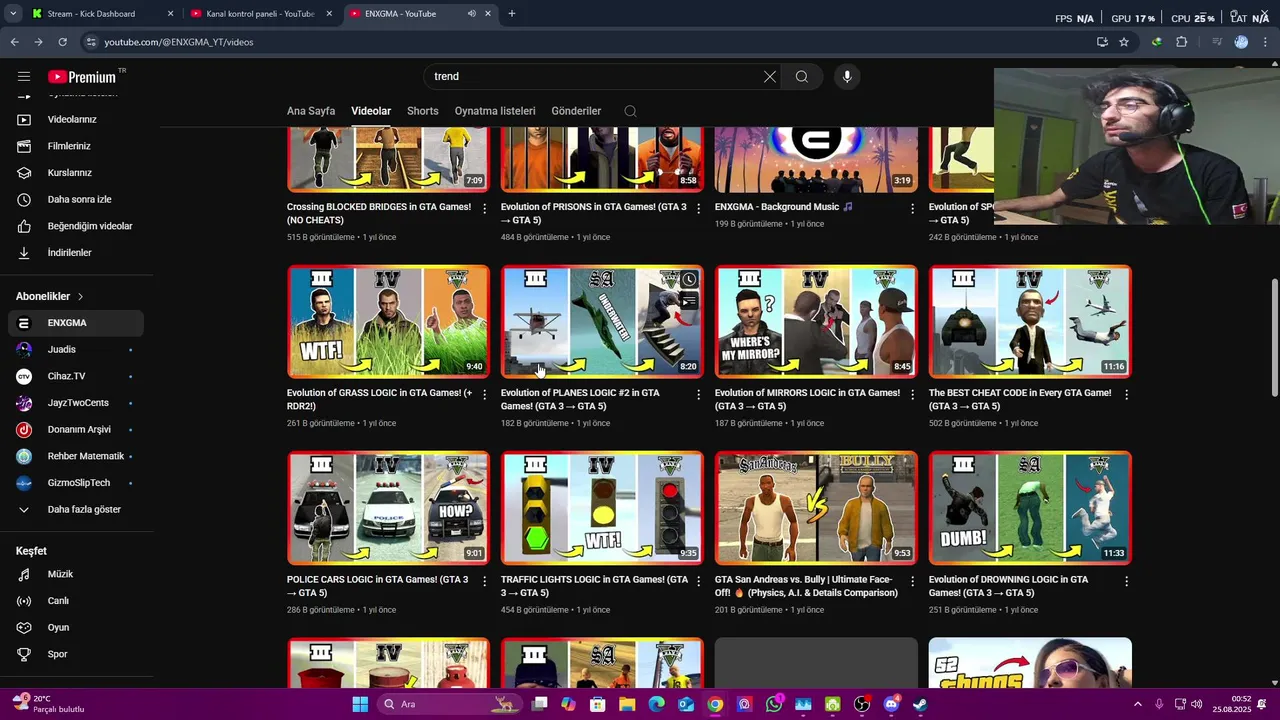Screen dimensions: 1280x720
Task: Add PLANES LOGIC #2 video to Watch later
Action: pos(689,280)
